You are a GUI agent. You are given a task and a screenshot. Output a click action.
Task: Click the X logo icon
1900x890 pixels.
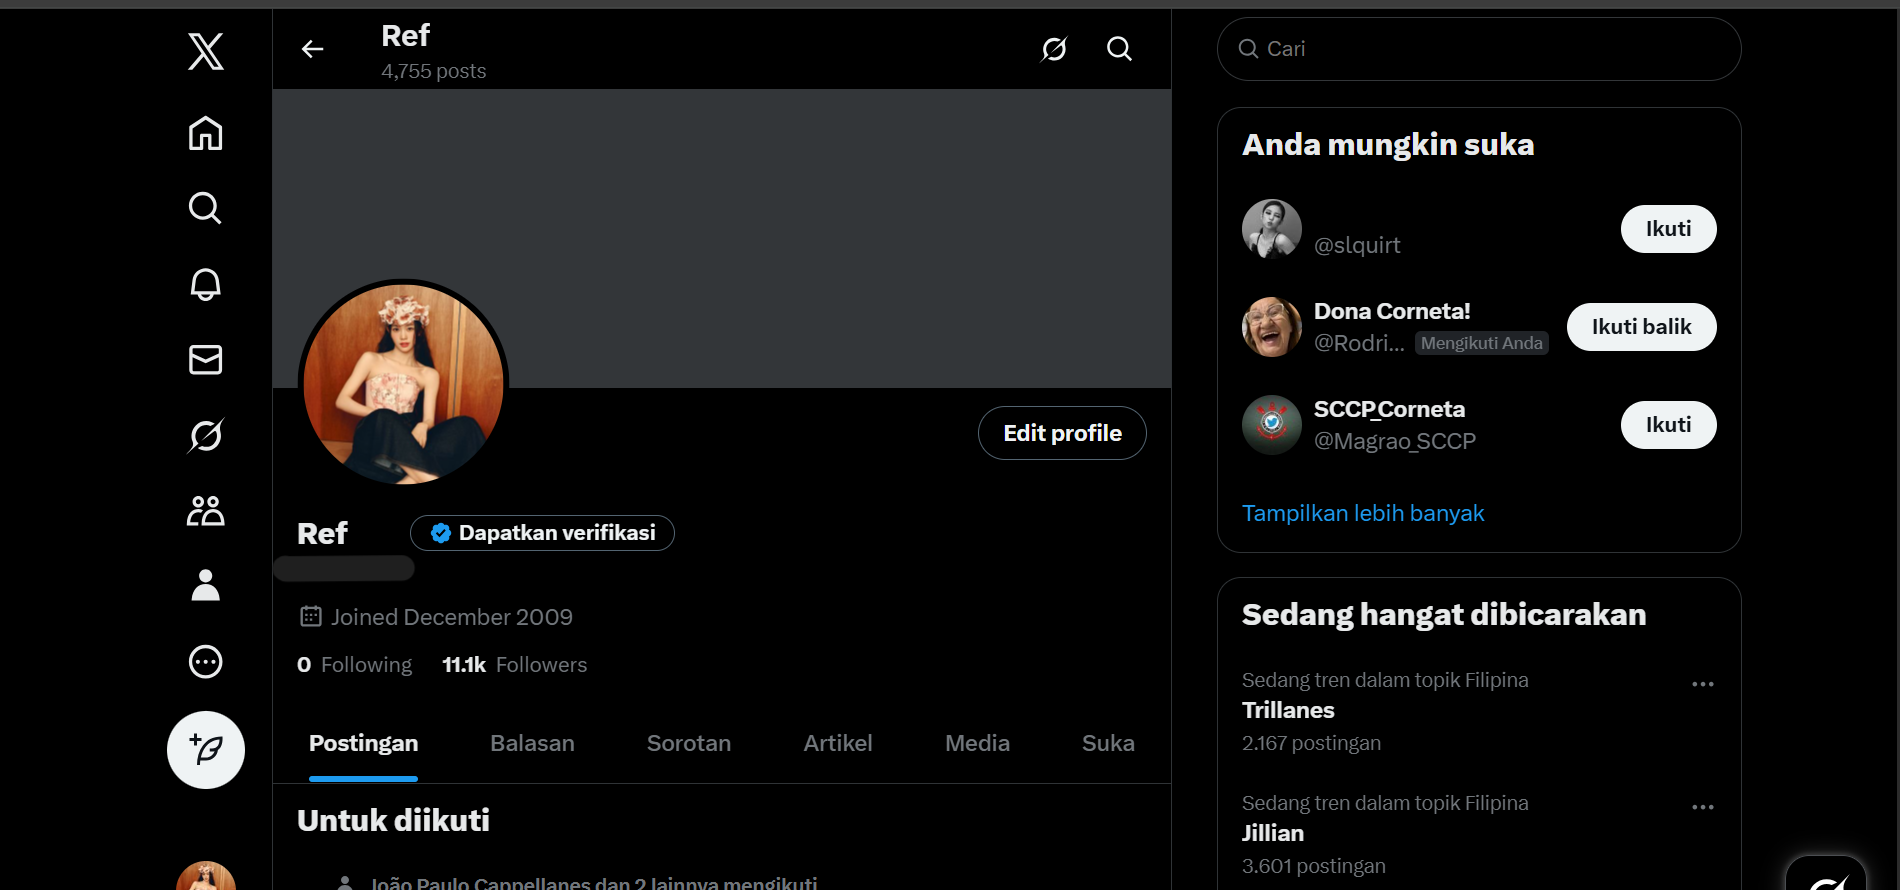[x=206, y=51]
